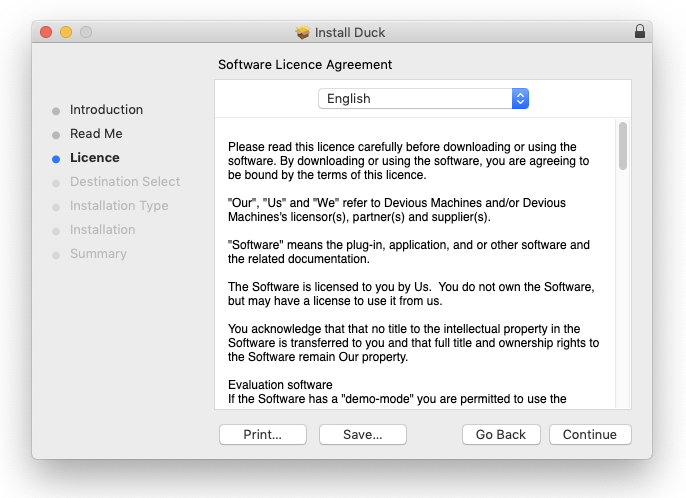The height and width of the screenshot is (498, 686).
Task: Click the package icon beside Install Duck
Action: [x=303, y=32]
